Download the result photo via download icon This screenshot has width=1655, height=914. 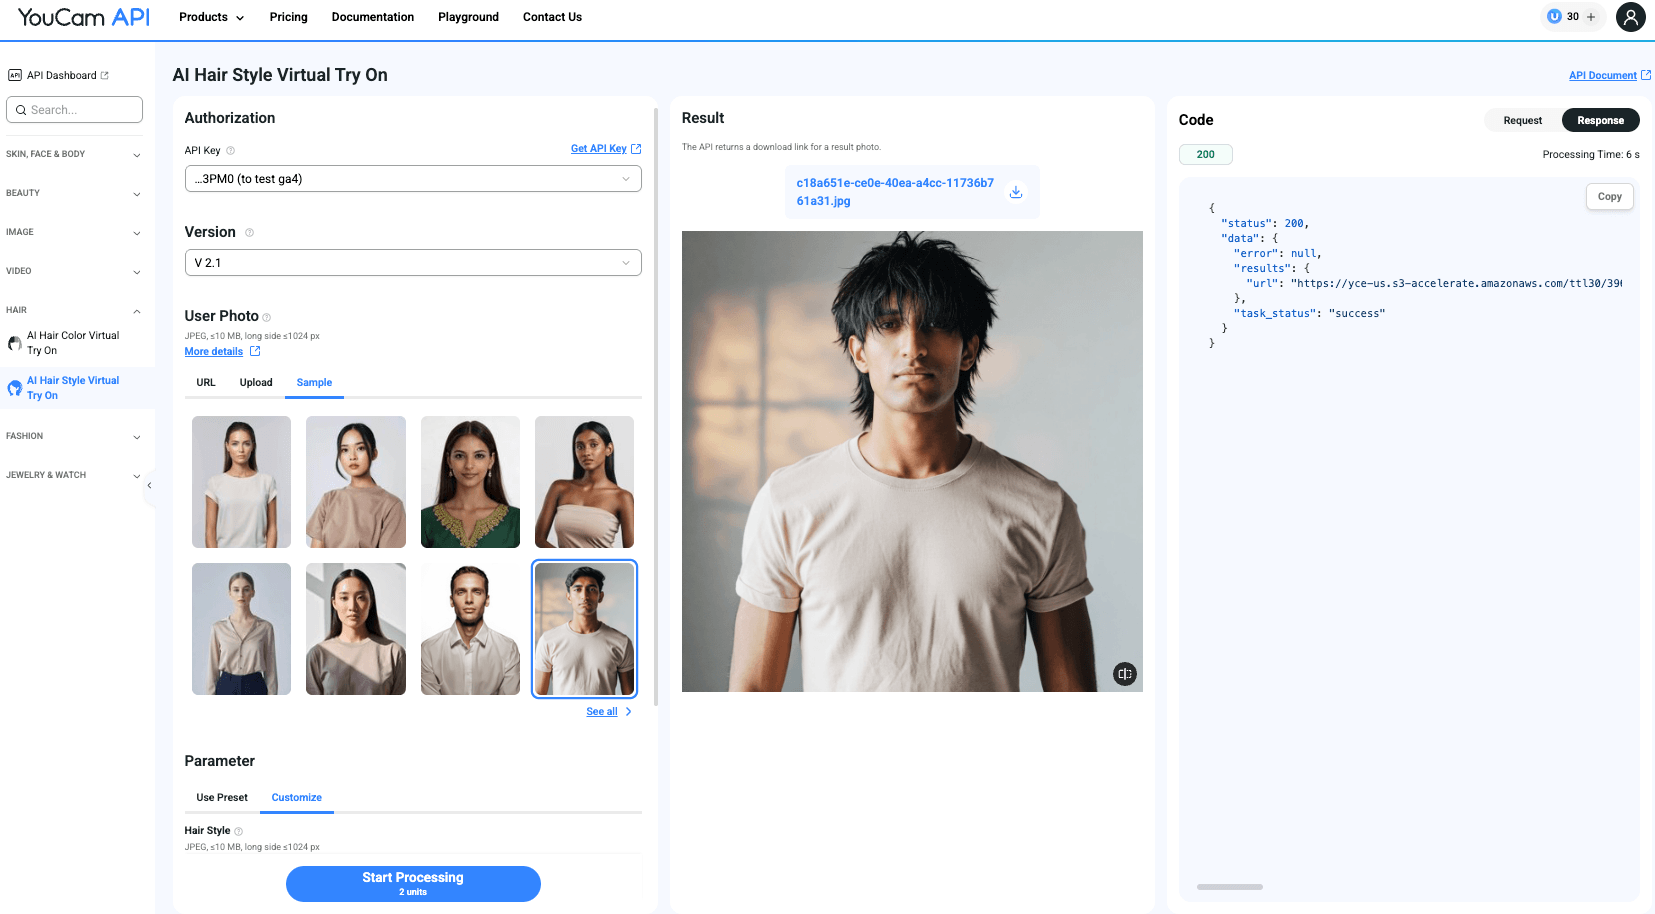1015,192
